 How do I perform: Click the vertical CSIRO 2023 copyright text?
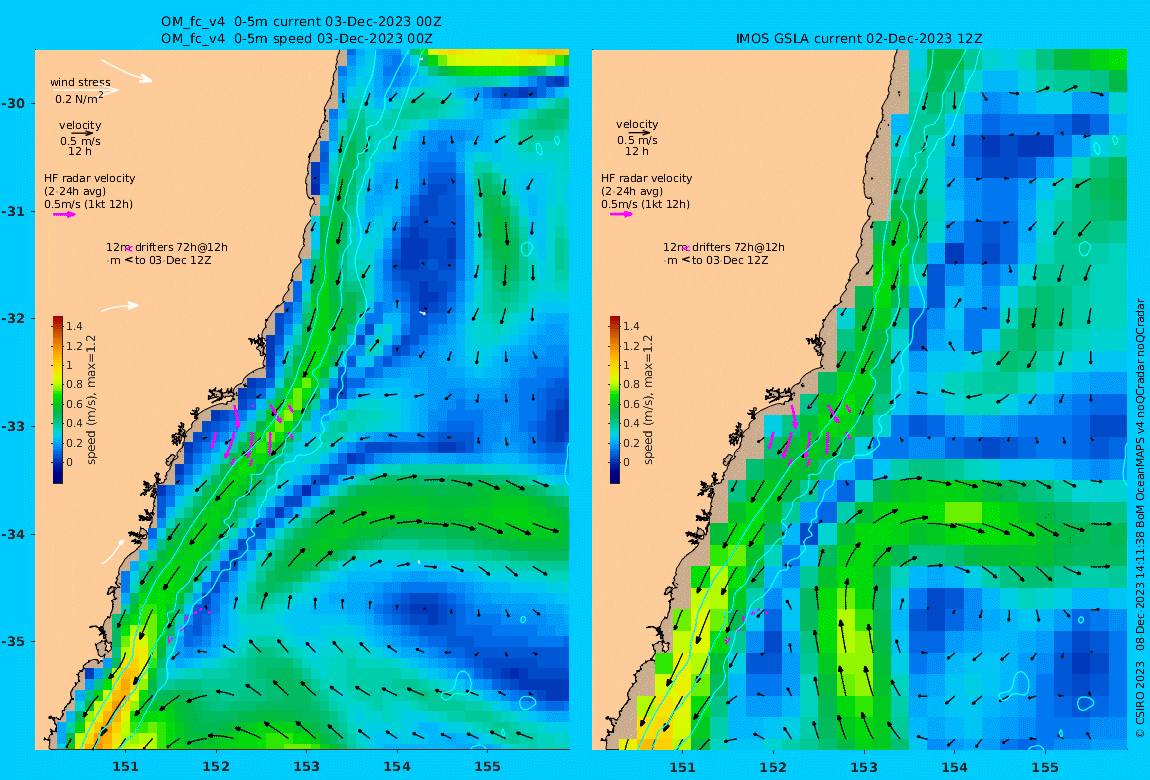[1140, 518]
